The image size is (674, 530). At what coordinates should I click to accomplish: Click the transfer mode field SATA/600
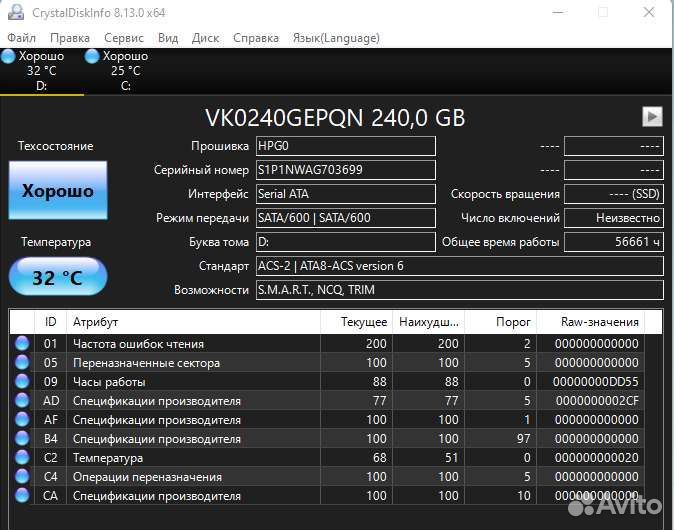pyautogui.click(x=346, y=218)
